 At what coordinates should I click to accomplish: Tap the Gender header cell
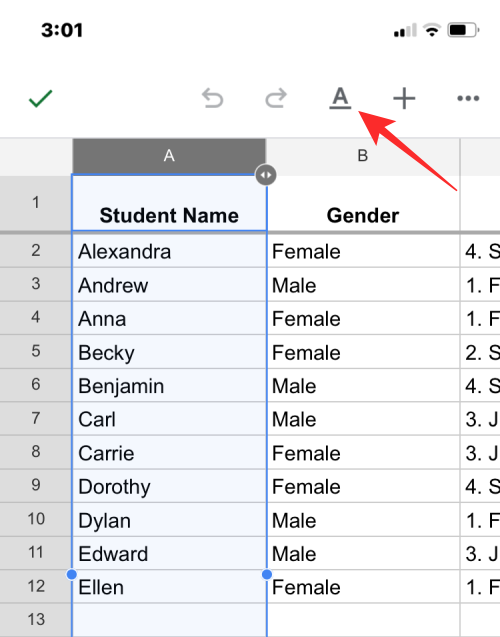point(363,203)
